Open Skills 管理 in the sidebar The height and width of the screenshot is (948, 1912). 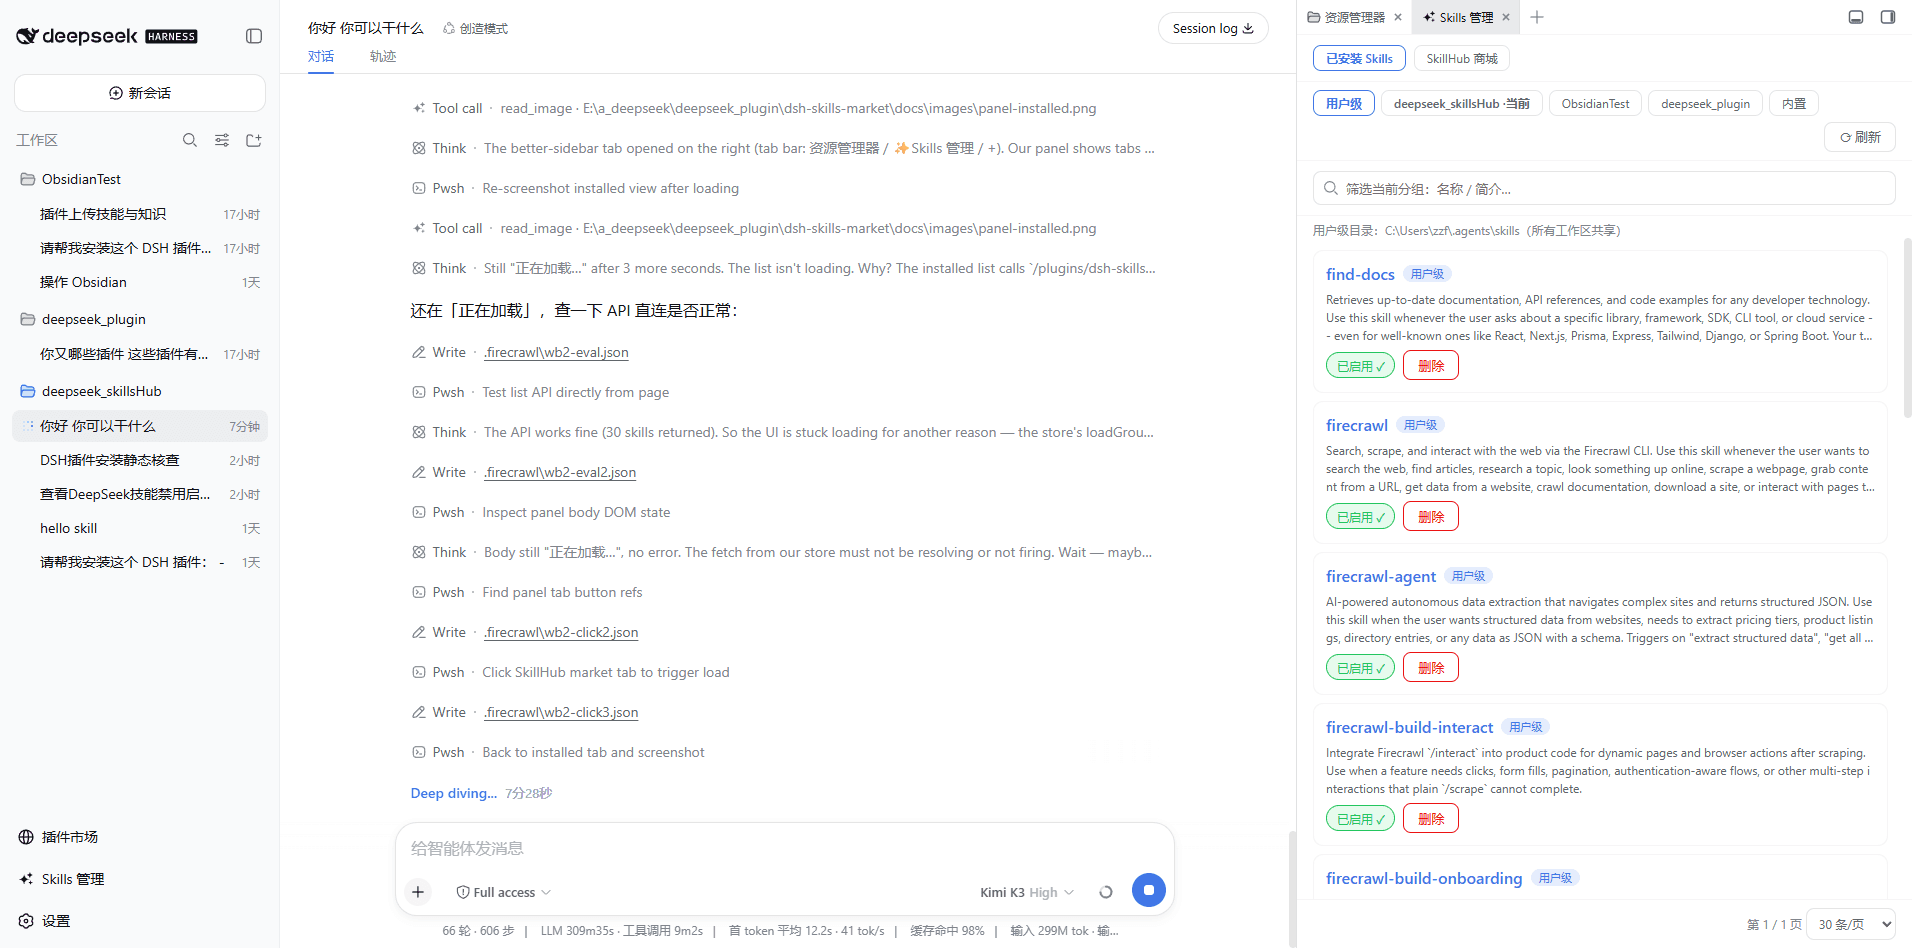[61, 879]
